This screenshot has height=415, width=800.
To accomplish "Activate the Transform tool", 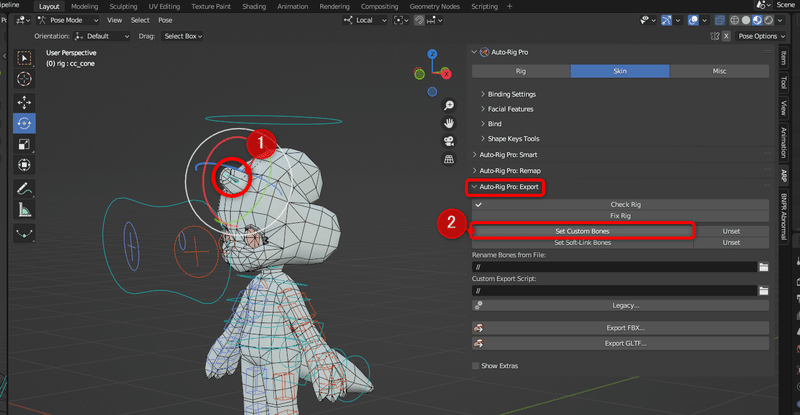I will click(x=24, y=165).
